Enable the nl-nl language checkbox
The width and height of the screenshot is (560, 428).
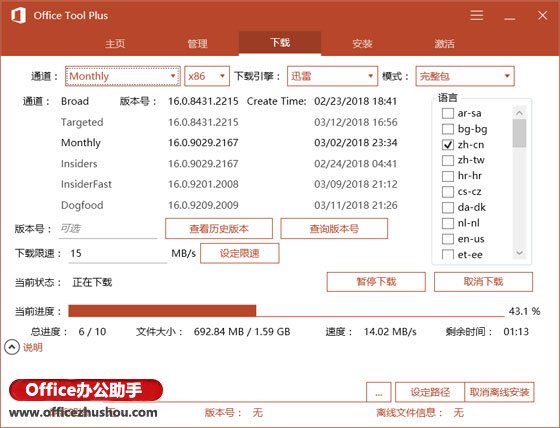(448, 223)
